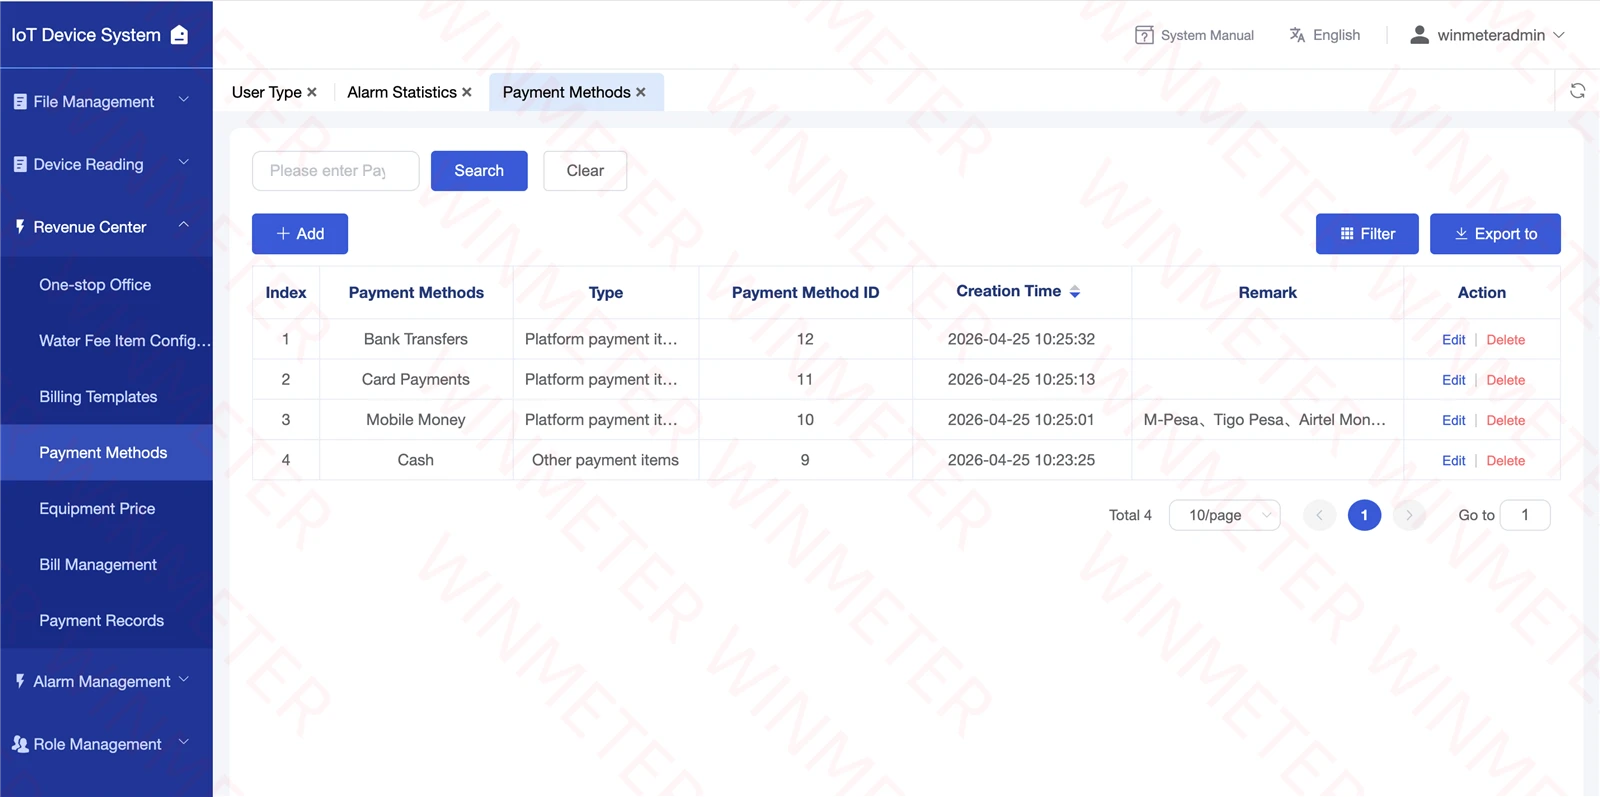The height and width of the screenshot is (797, 1600).
Task: Close the User Type tab
Action: point(312,92)
